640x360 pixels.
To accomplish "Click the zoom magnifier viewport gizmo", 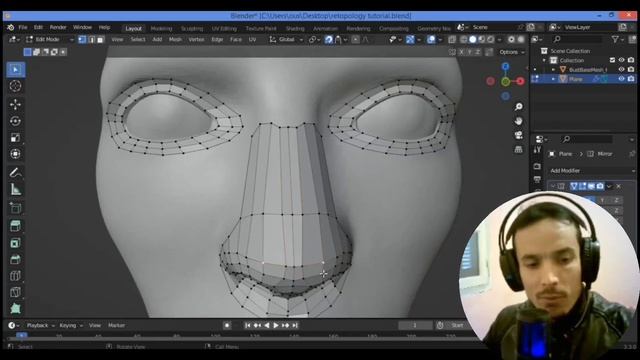I will [518, 107].
